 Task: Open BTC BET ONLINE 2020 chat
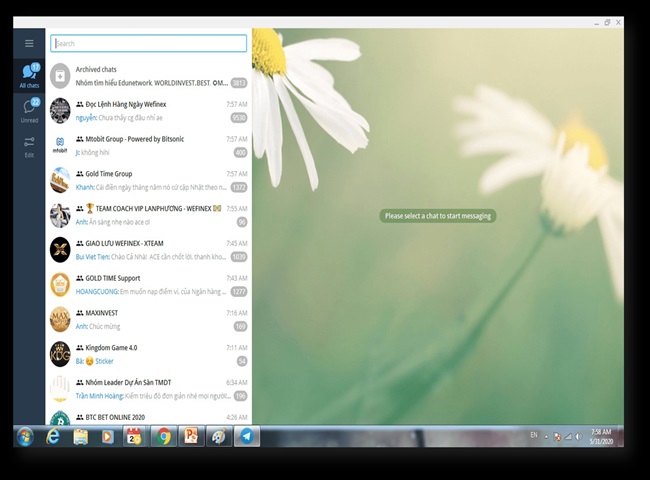coord(148,416)
